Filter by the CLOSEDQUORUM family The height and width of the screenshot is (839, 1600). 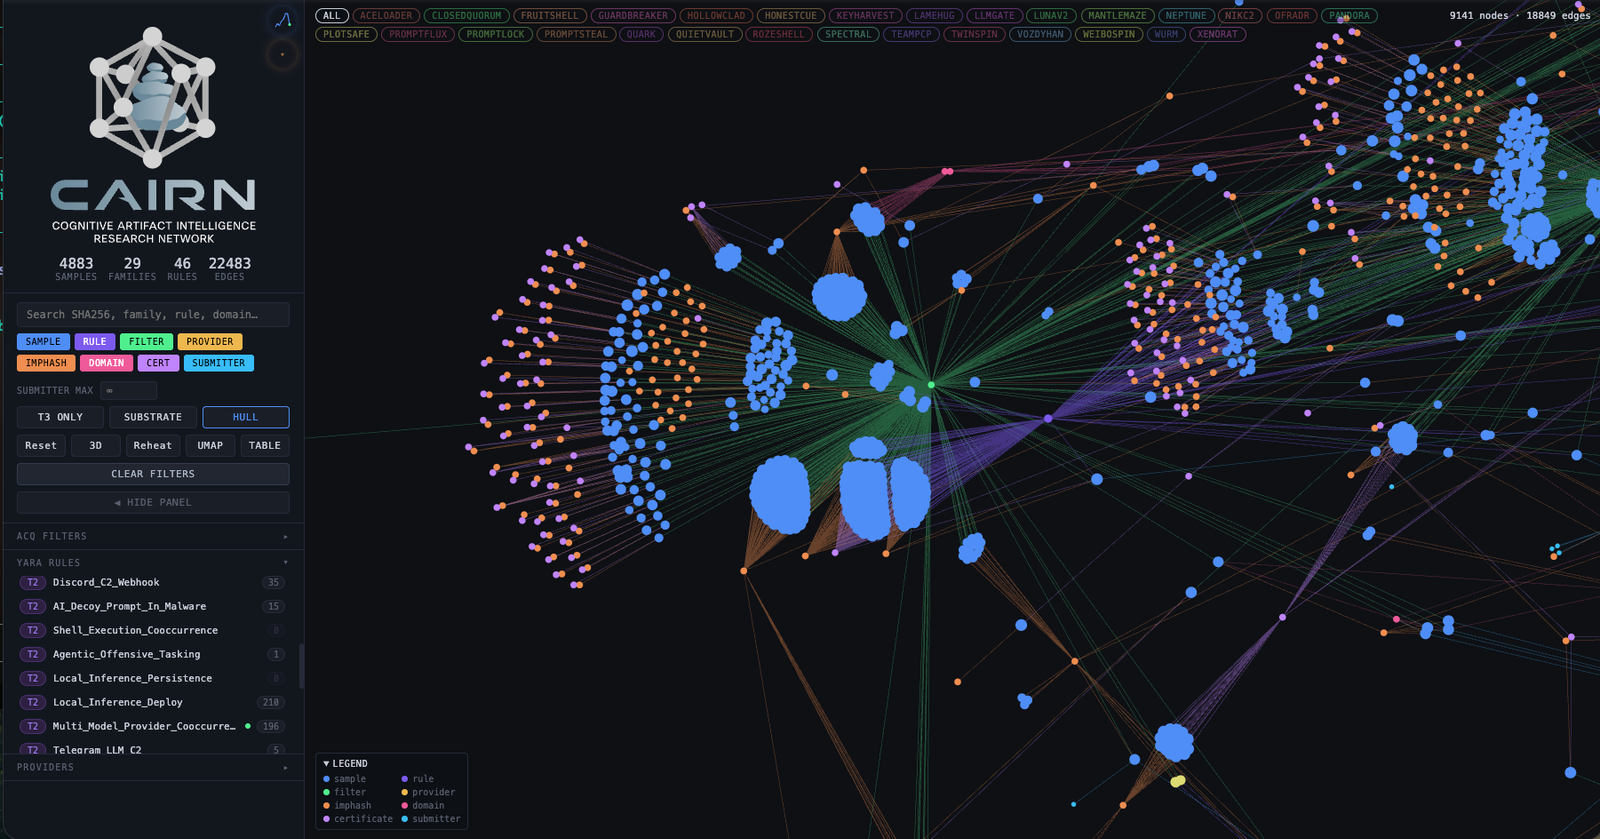coord(466,16)
